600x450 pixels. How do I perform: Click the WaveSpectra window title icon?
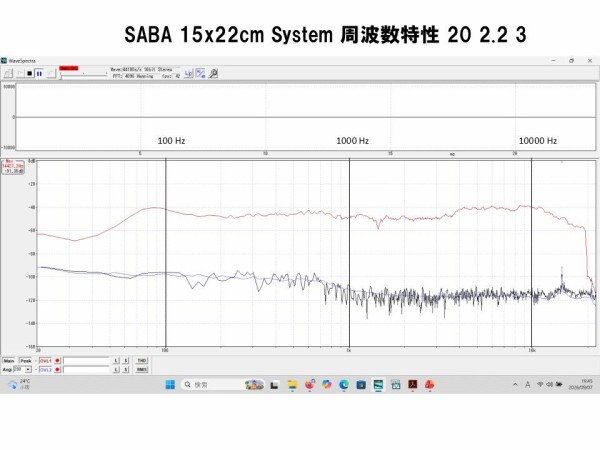pos(4,60)
